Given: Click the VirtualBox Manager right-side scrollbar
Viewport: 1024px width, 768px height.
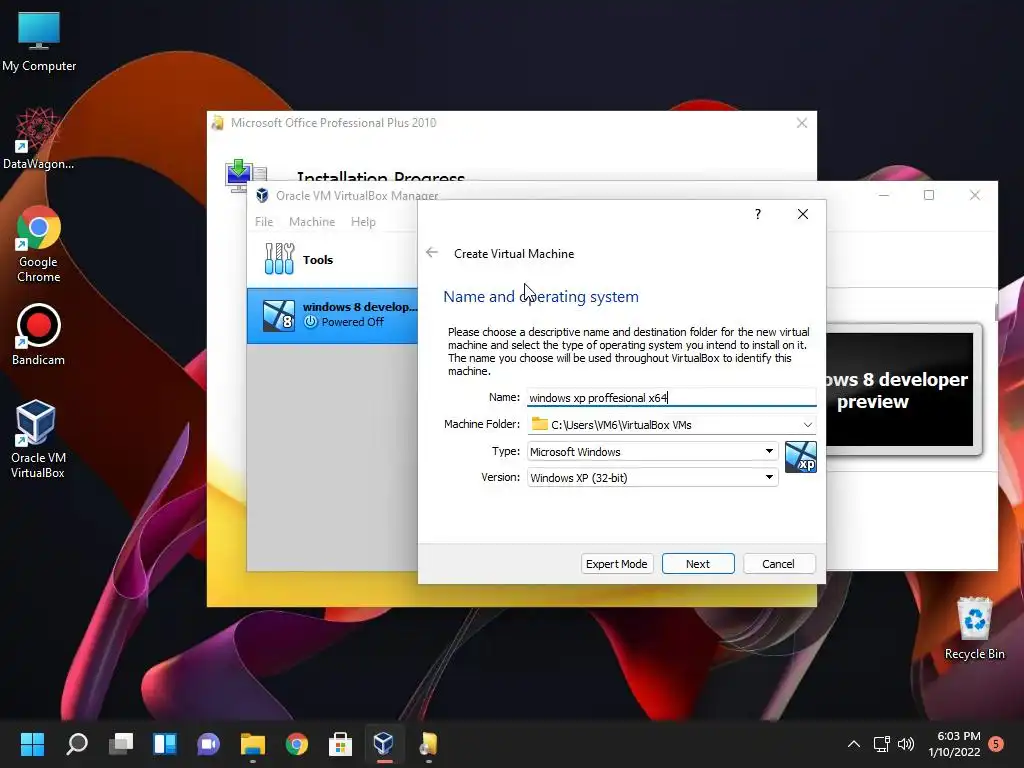Looking at the screenshot, I should click(x=997, y=311).
